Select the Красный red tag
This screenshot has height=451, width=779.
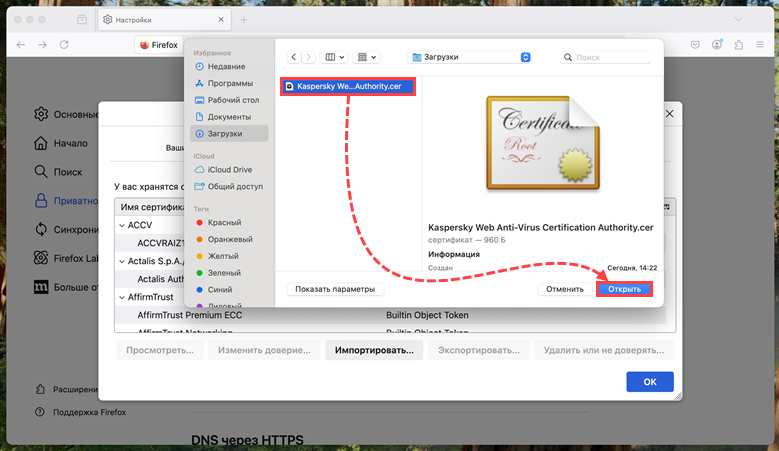(224, 223)
